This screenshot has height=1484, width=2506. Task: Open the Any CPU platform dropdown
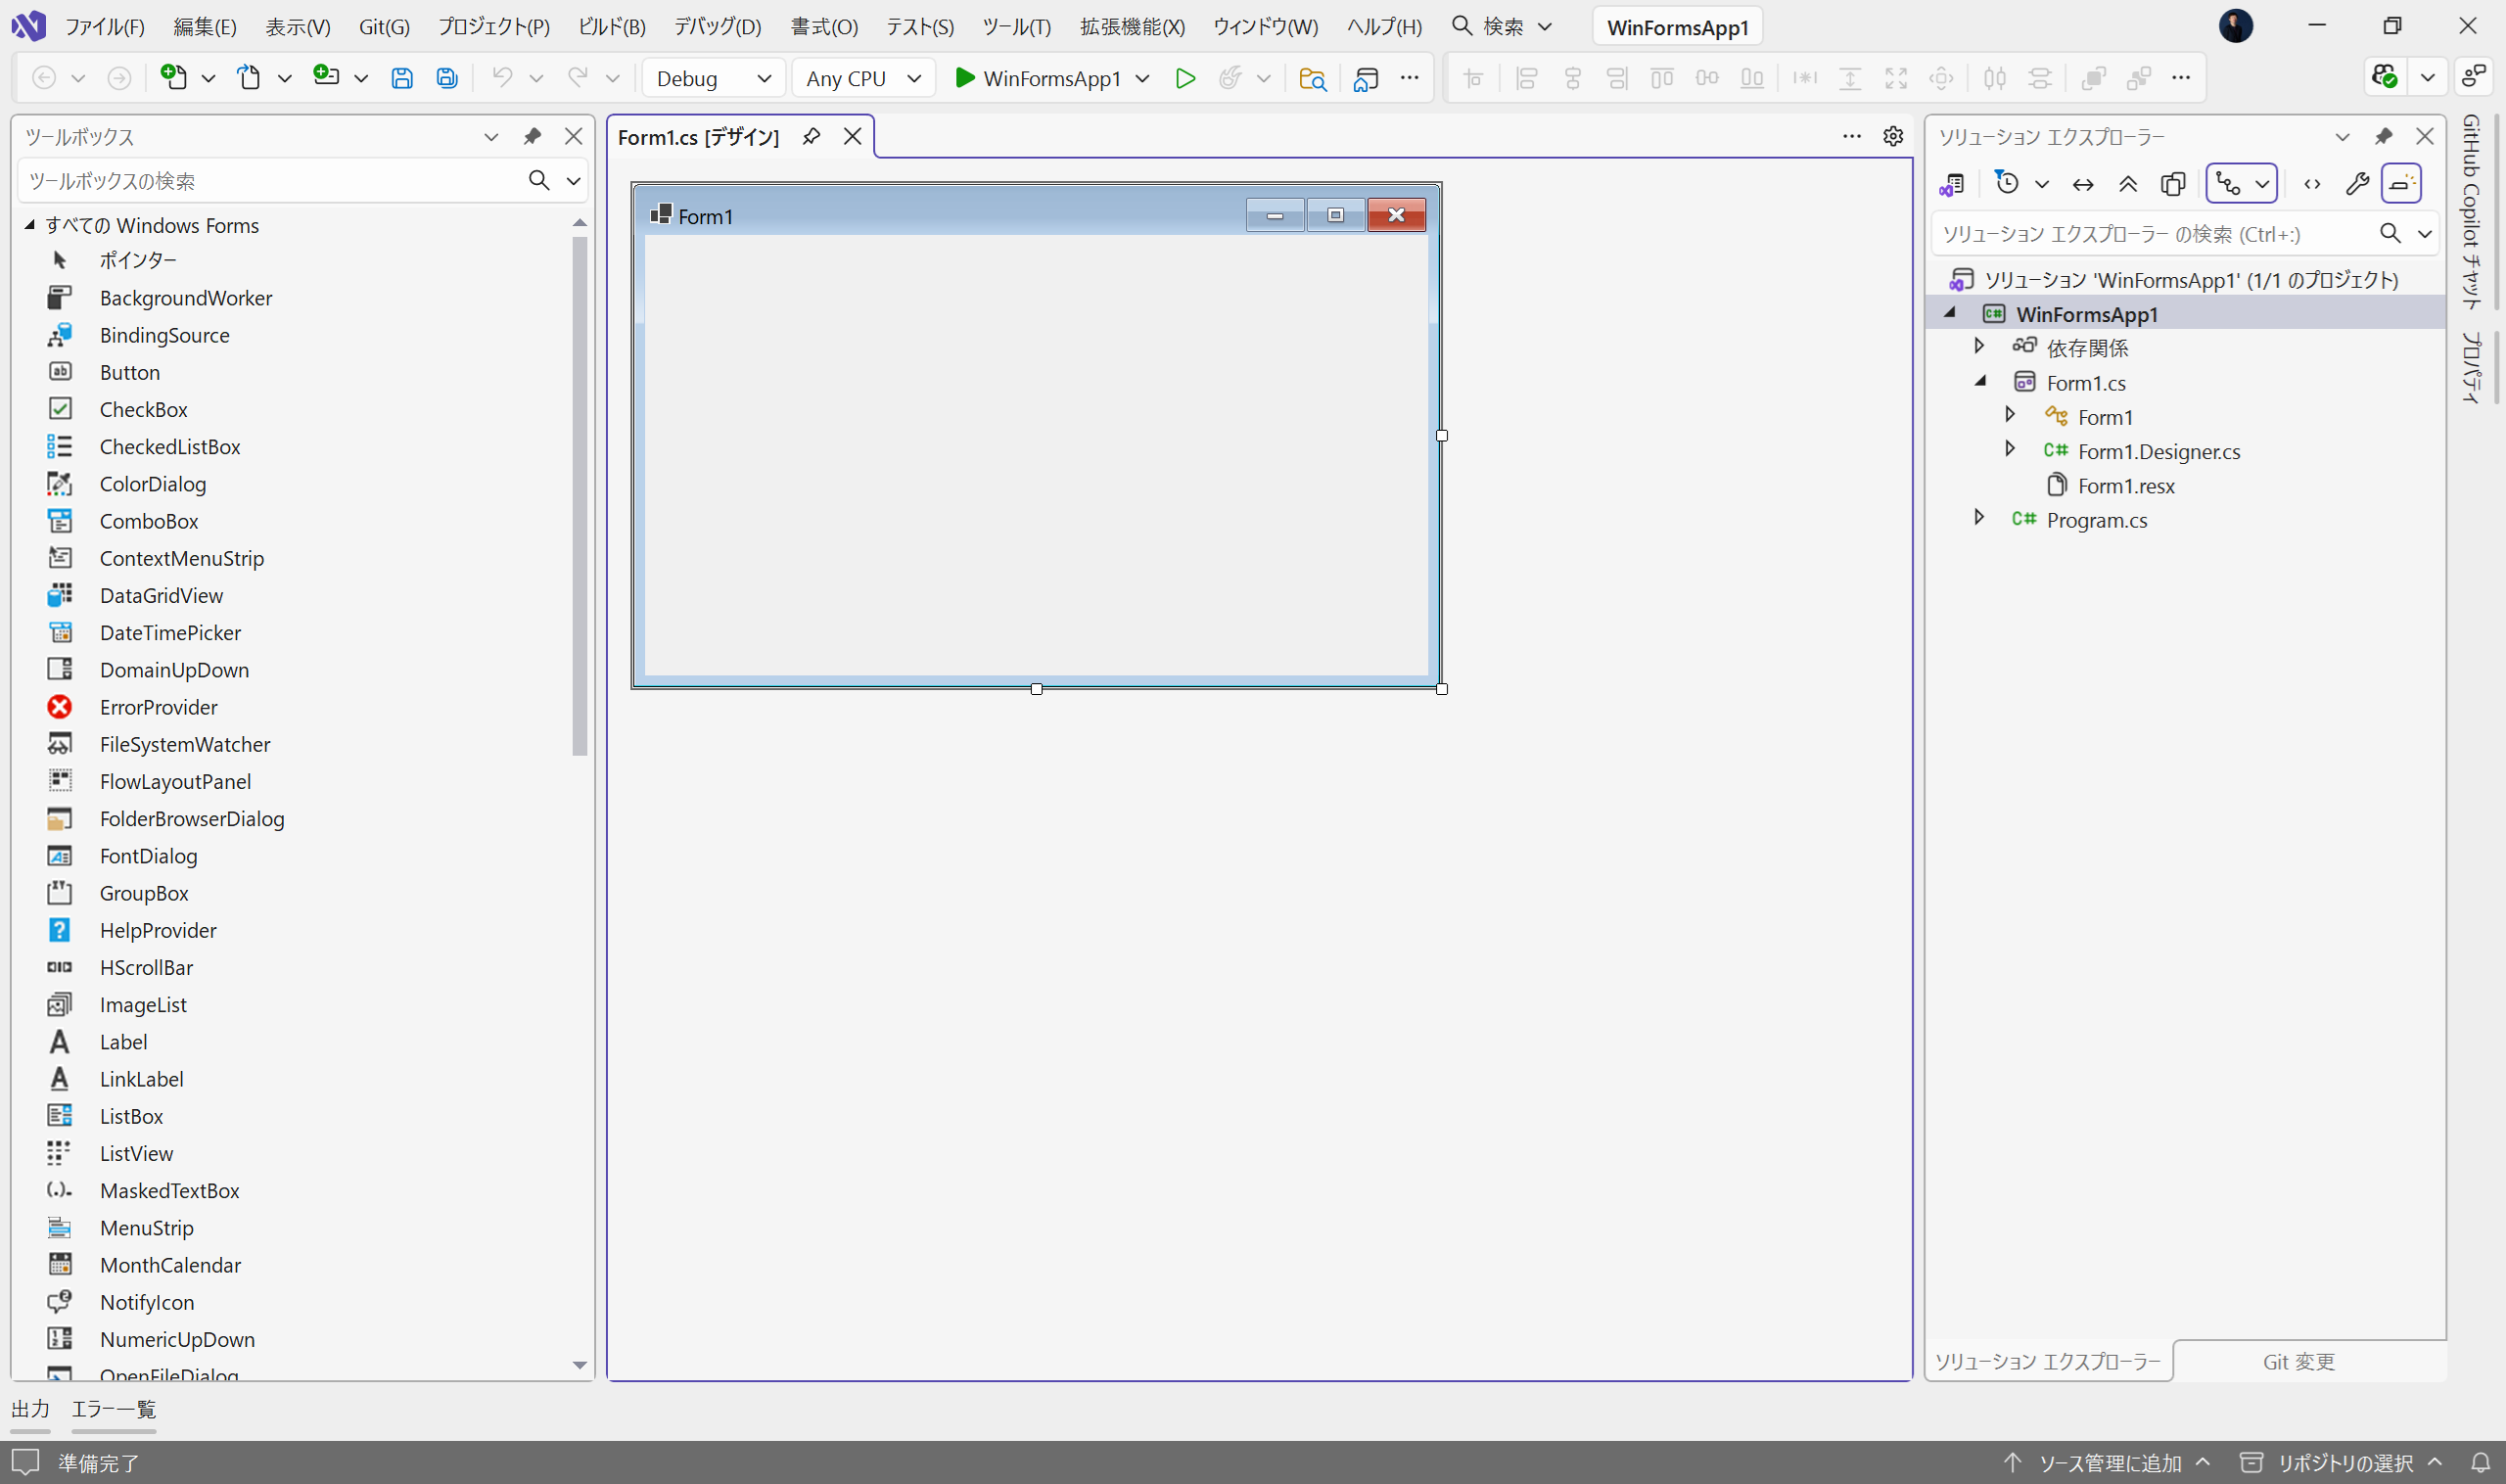(863, 78)
